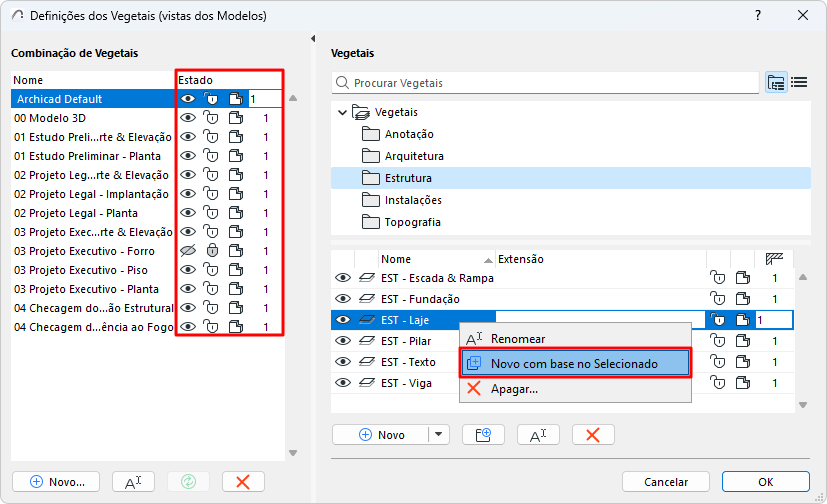Delete layer combination with the red X

pos(242,481)
